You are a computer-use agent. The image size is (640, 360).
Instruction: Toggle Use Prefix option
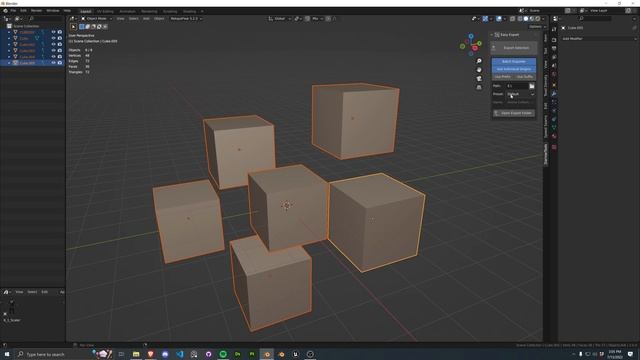click(x=502, y=77)
